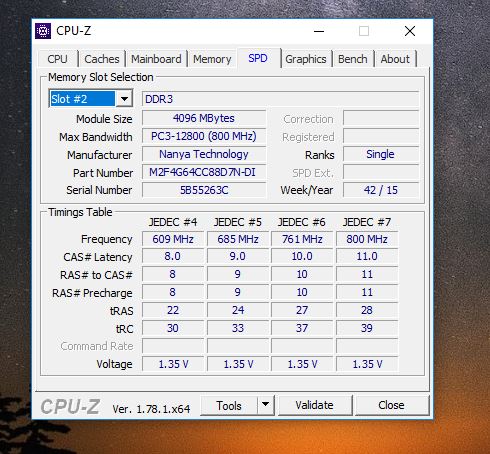Viewport: 490px width, 454px height.
Task: Click the empty SPD Ext. field
Action: coord(381,172)
